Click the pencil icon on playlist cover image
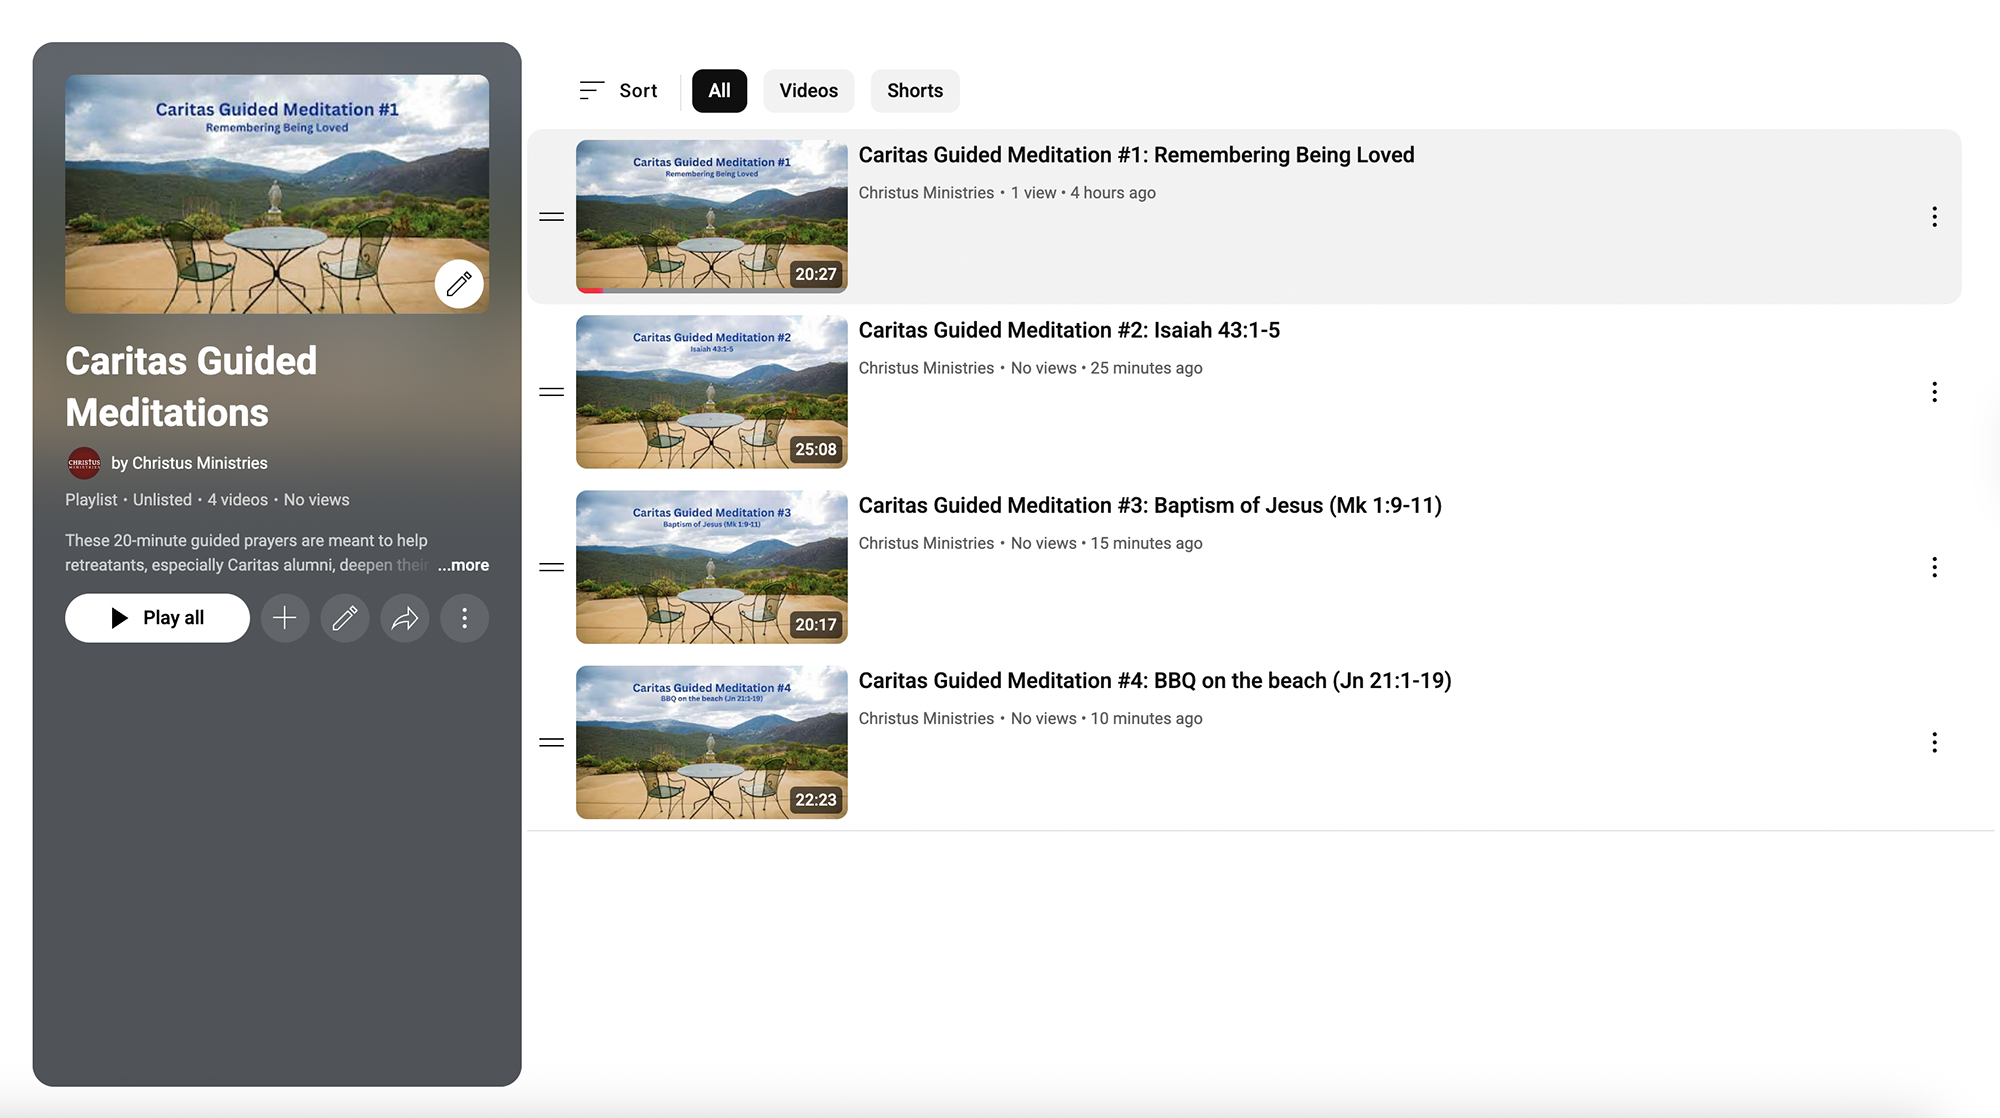The height and width of the screenshot is (1118, 2000). point(459,284)
